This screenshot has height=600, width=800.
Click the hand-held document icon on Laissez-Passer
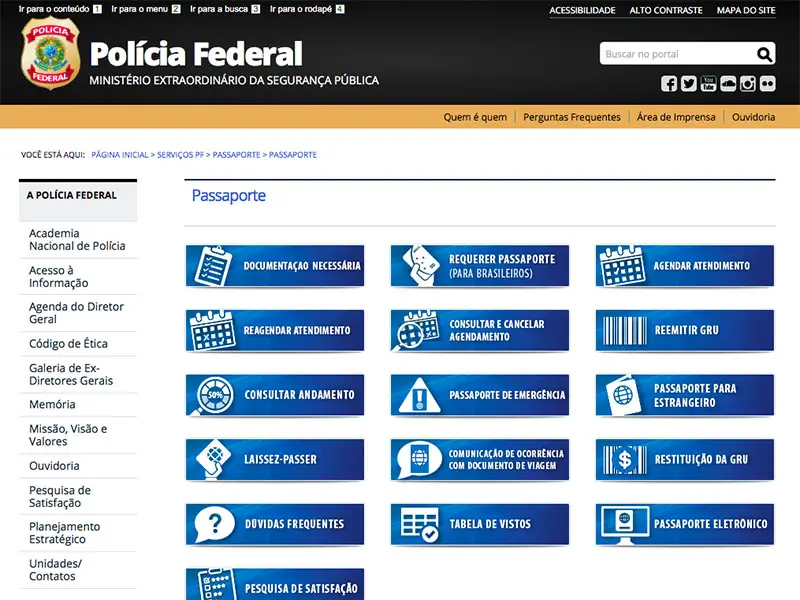coord(213,459)
